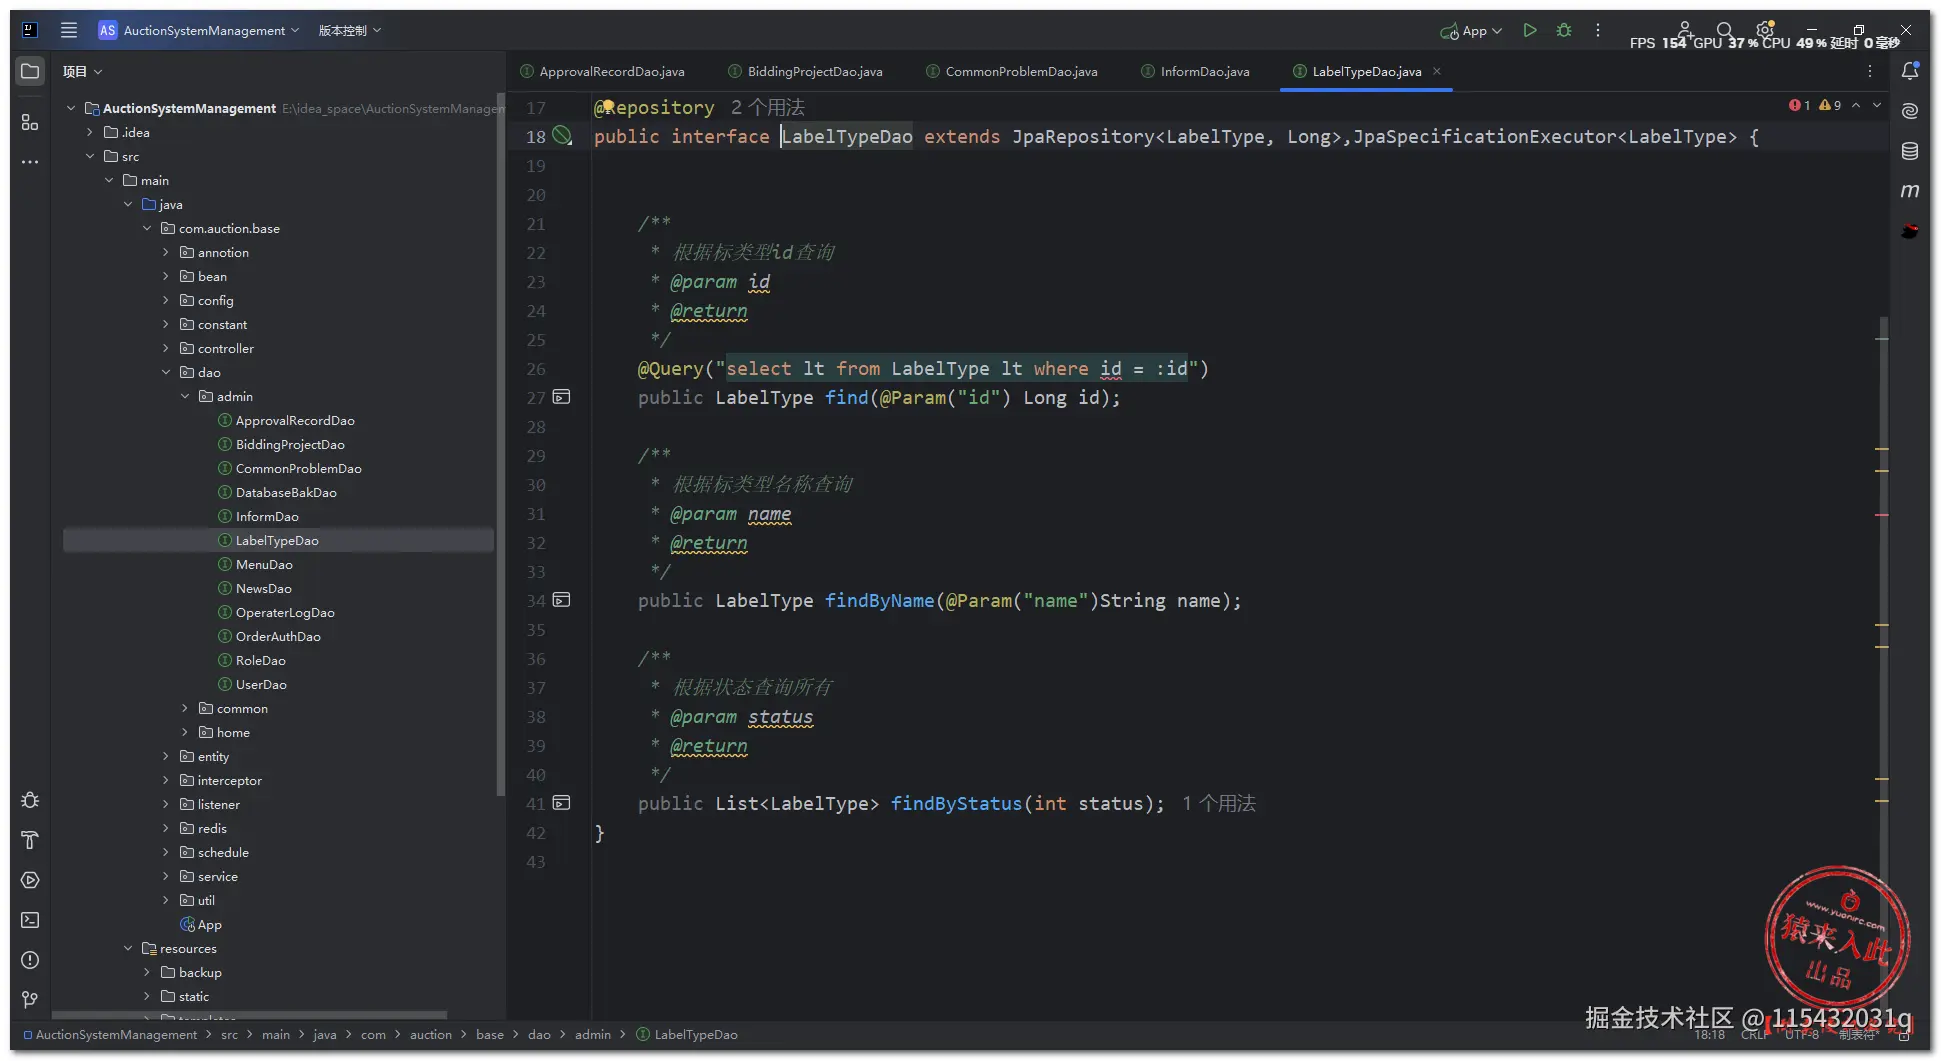Open App class in project tree
1941x1061 pixels.
point(209,924)
